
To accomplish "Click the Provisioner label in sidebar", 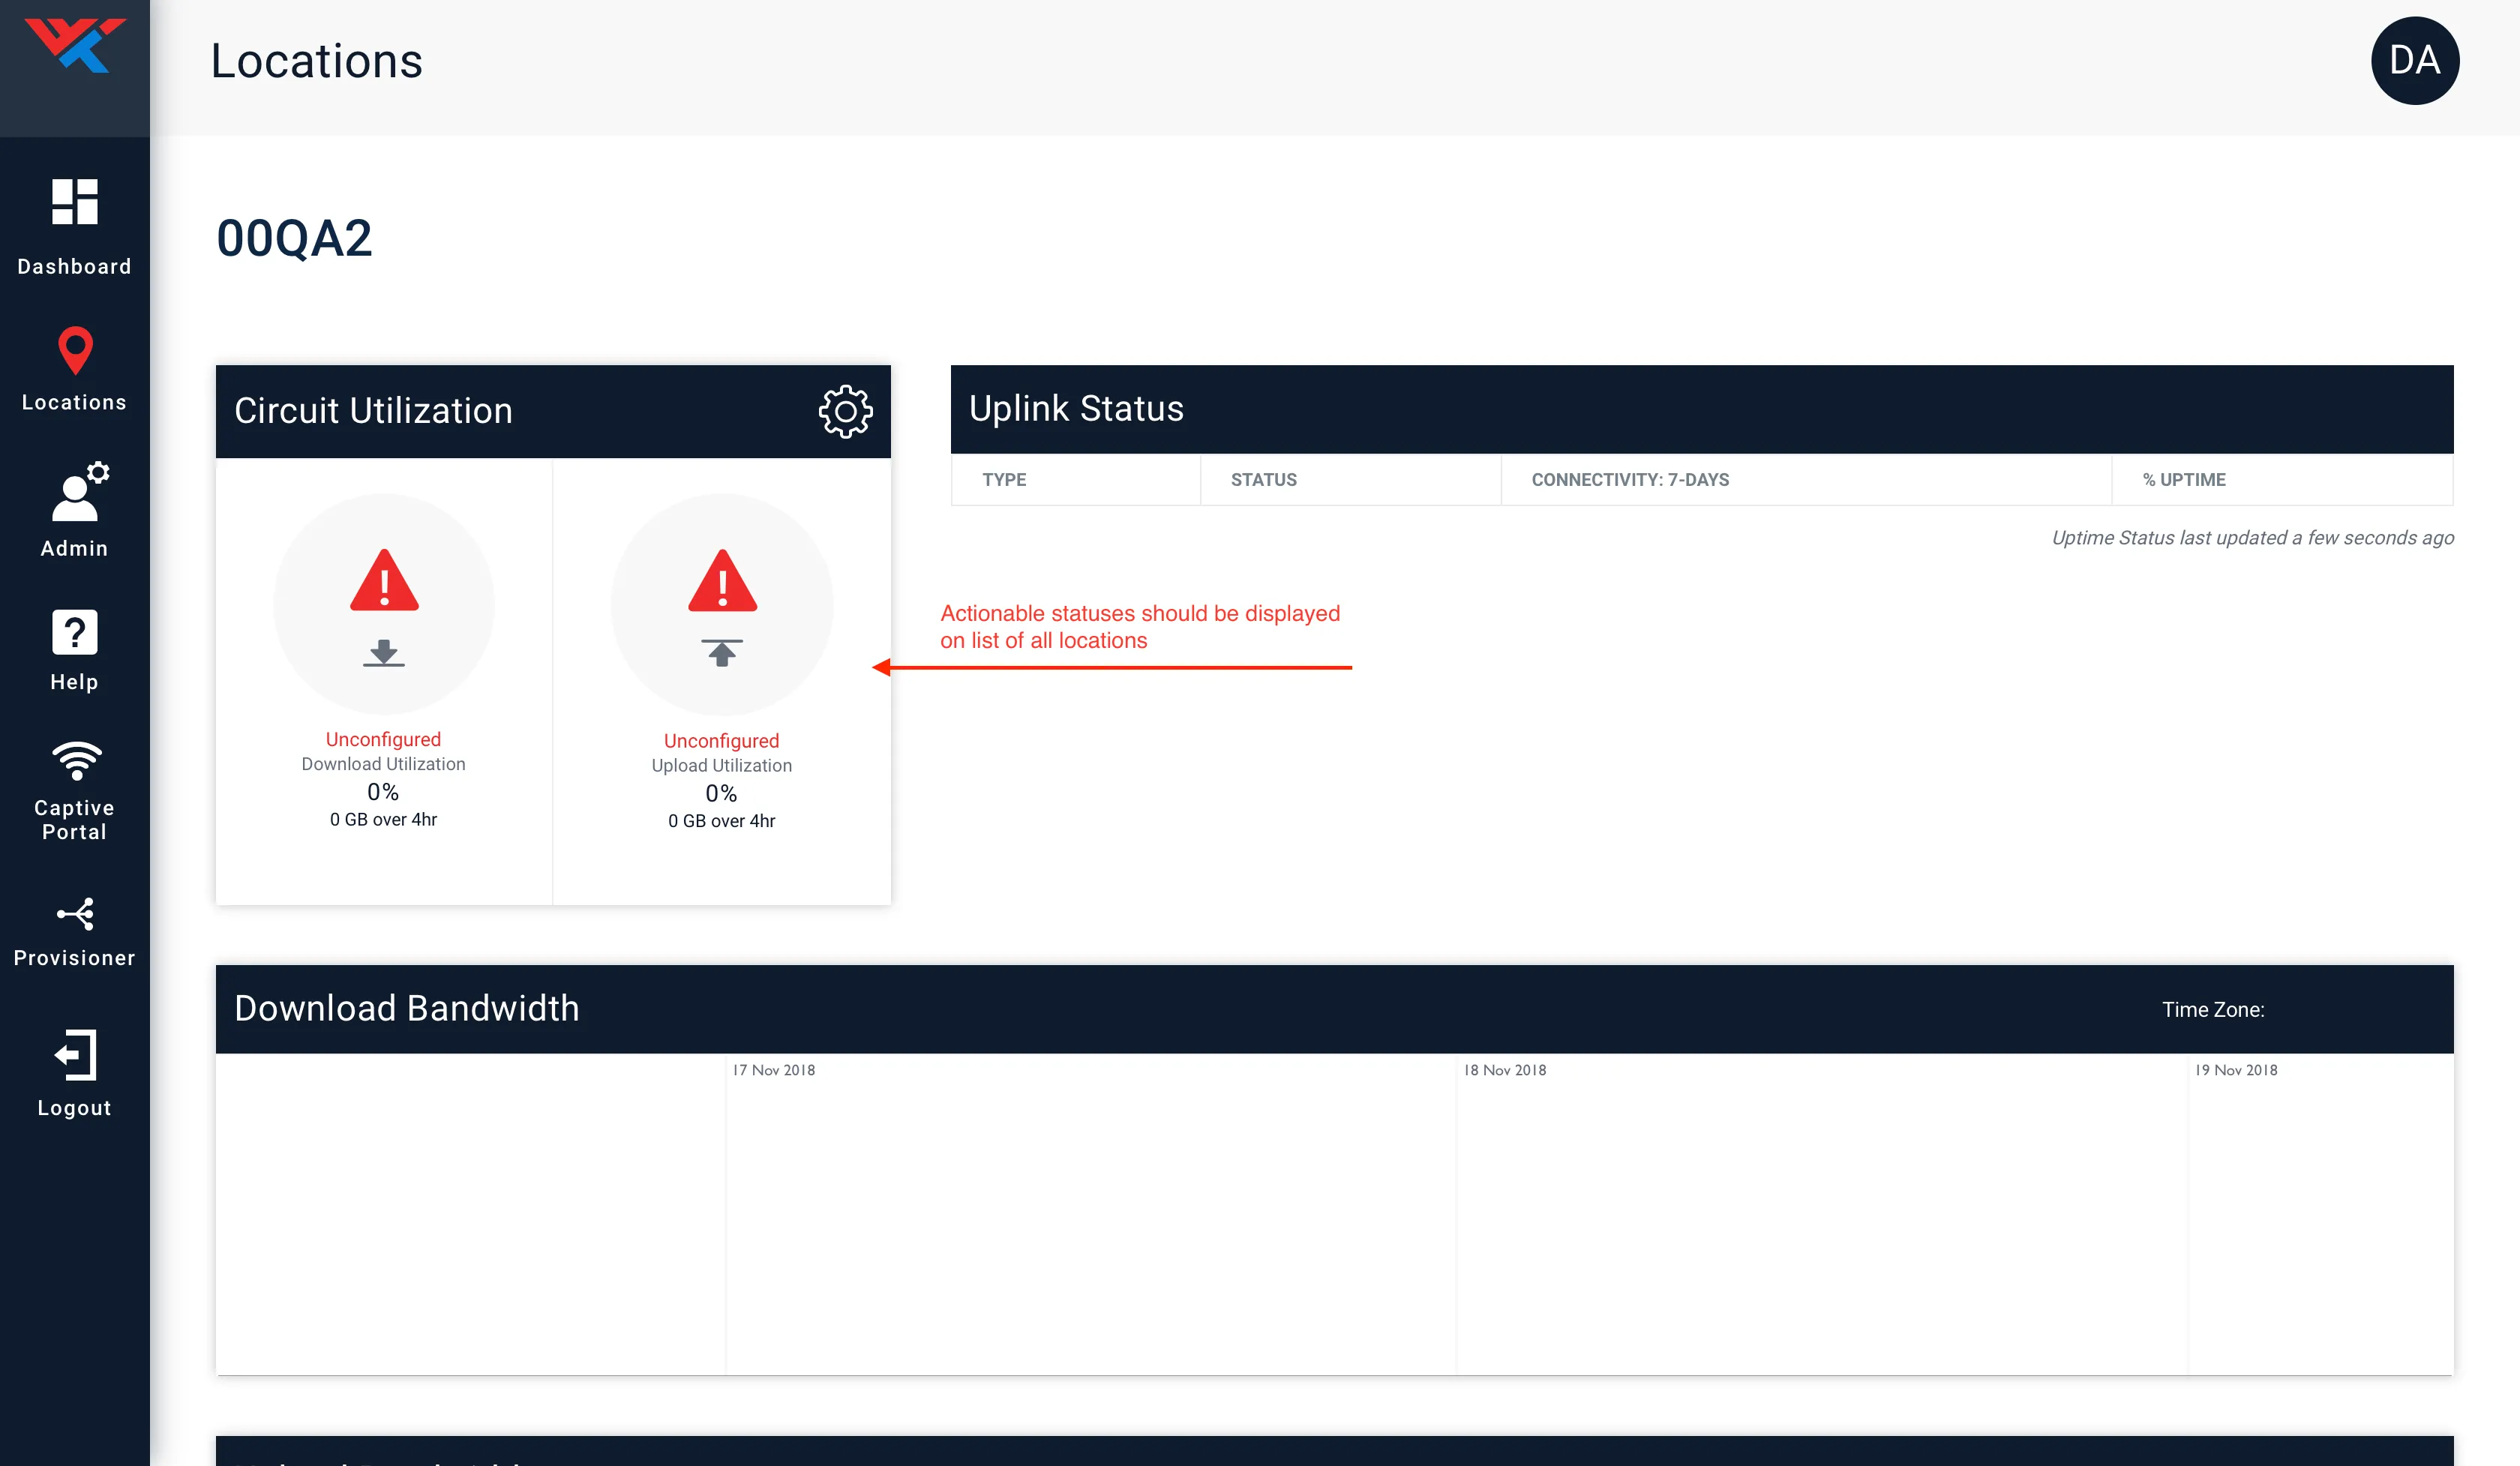I will coord(75,958).
